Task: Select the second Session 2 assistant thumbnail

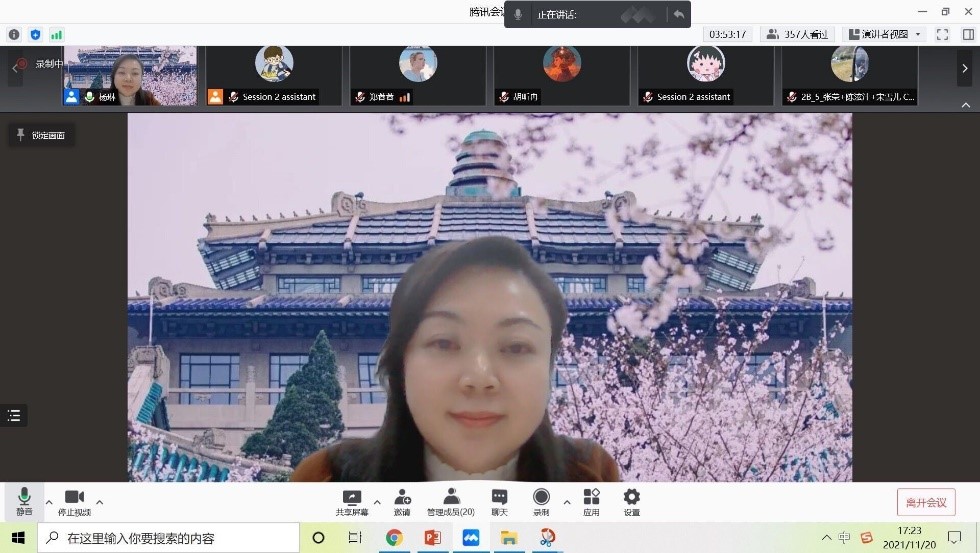Action: (706, 76)
